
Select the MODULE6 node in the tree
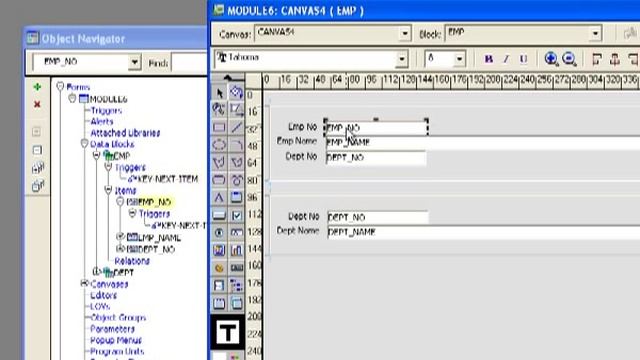click(x=108, y=99)
